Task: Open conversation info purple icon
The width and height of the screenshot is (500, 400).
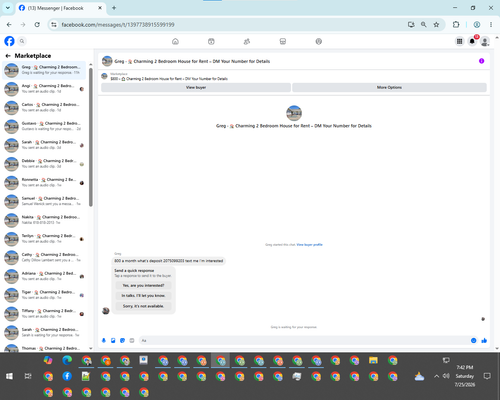Action: coord(481,61)
